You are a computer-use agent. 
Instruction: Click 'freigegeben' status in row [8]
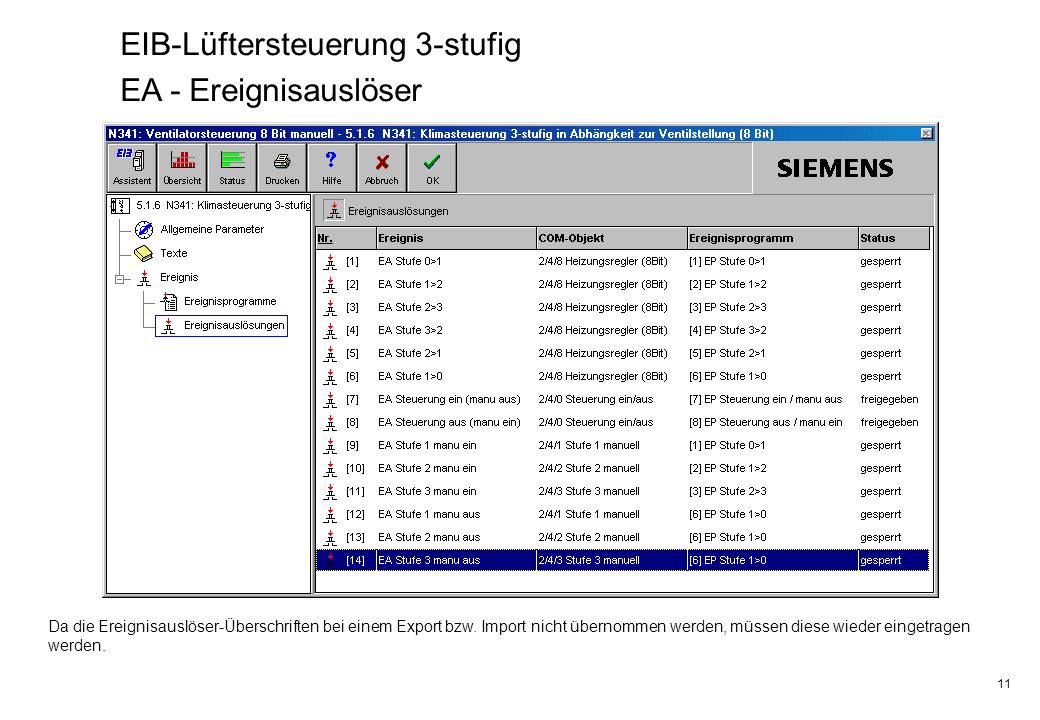click(889, 422)
